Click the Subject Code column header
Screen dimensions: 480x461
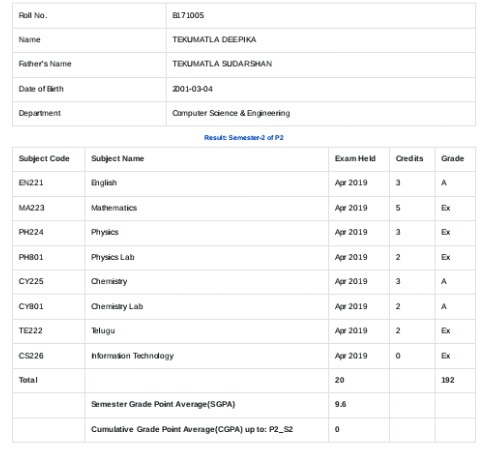(44, 158)
